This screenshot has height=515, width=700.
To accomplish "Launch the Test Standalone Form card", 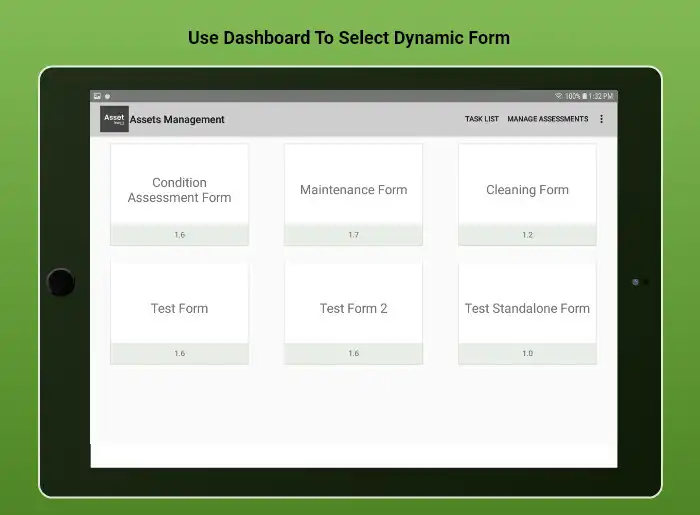I will [527, 308].
